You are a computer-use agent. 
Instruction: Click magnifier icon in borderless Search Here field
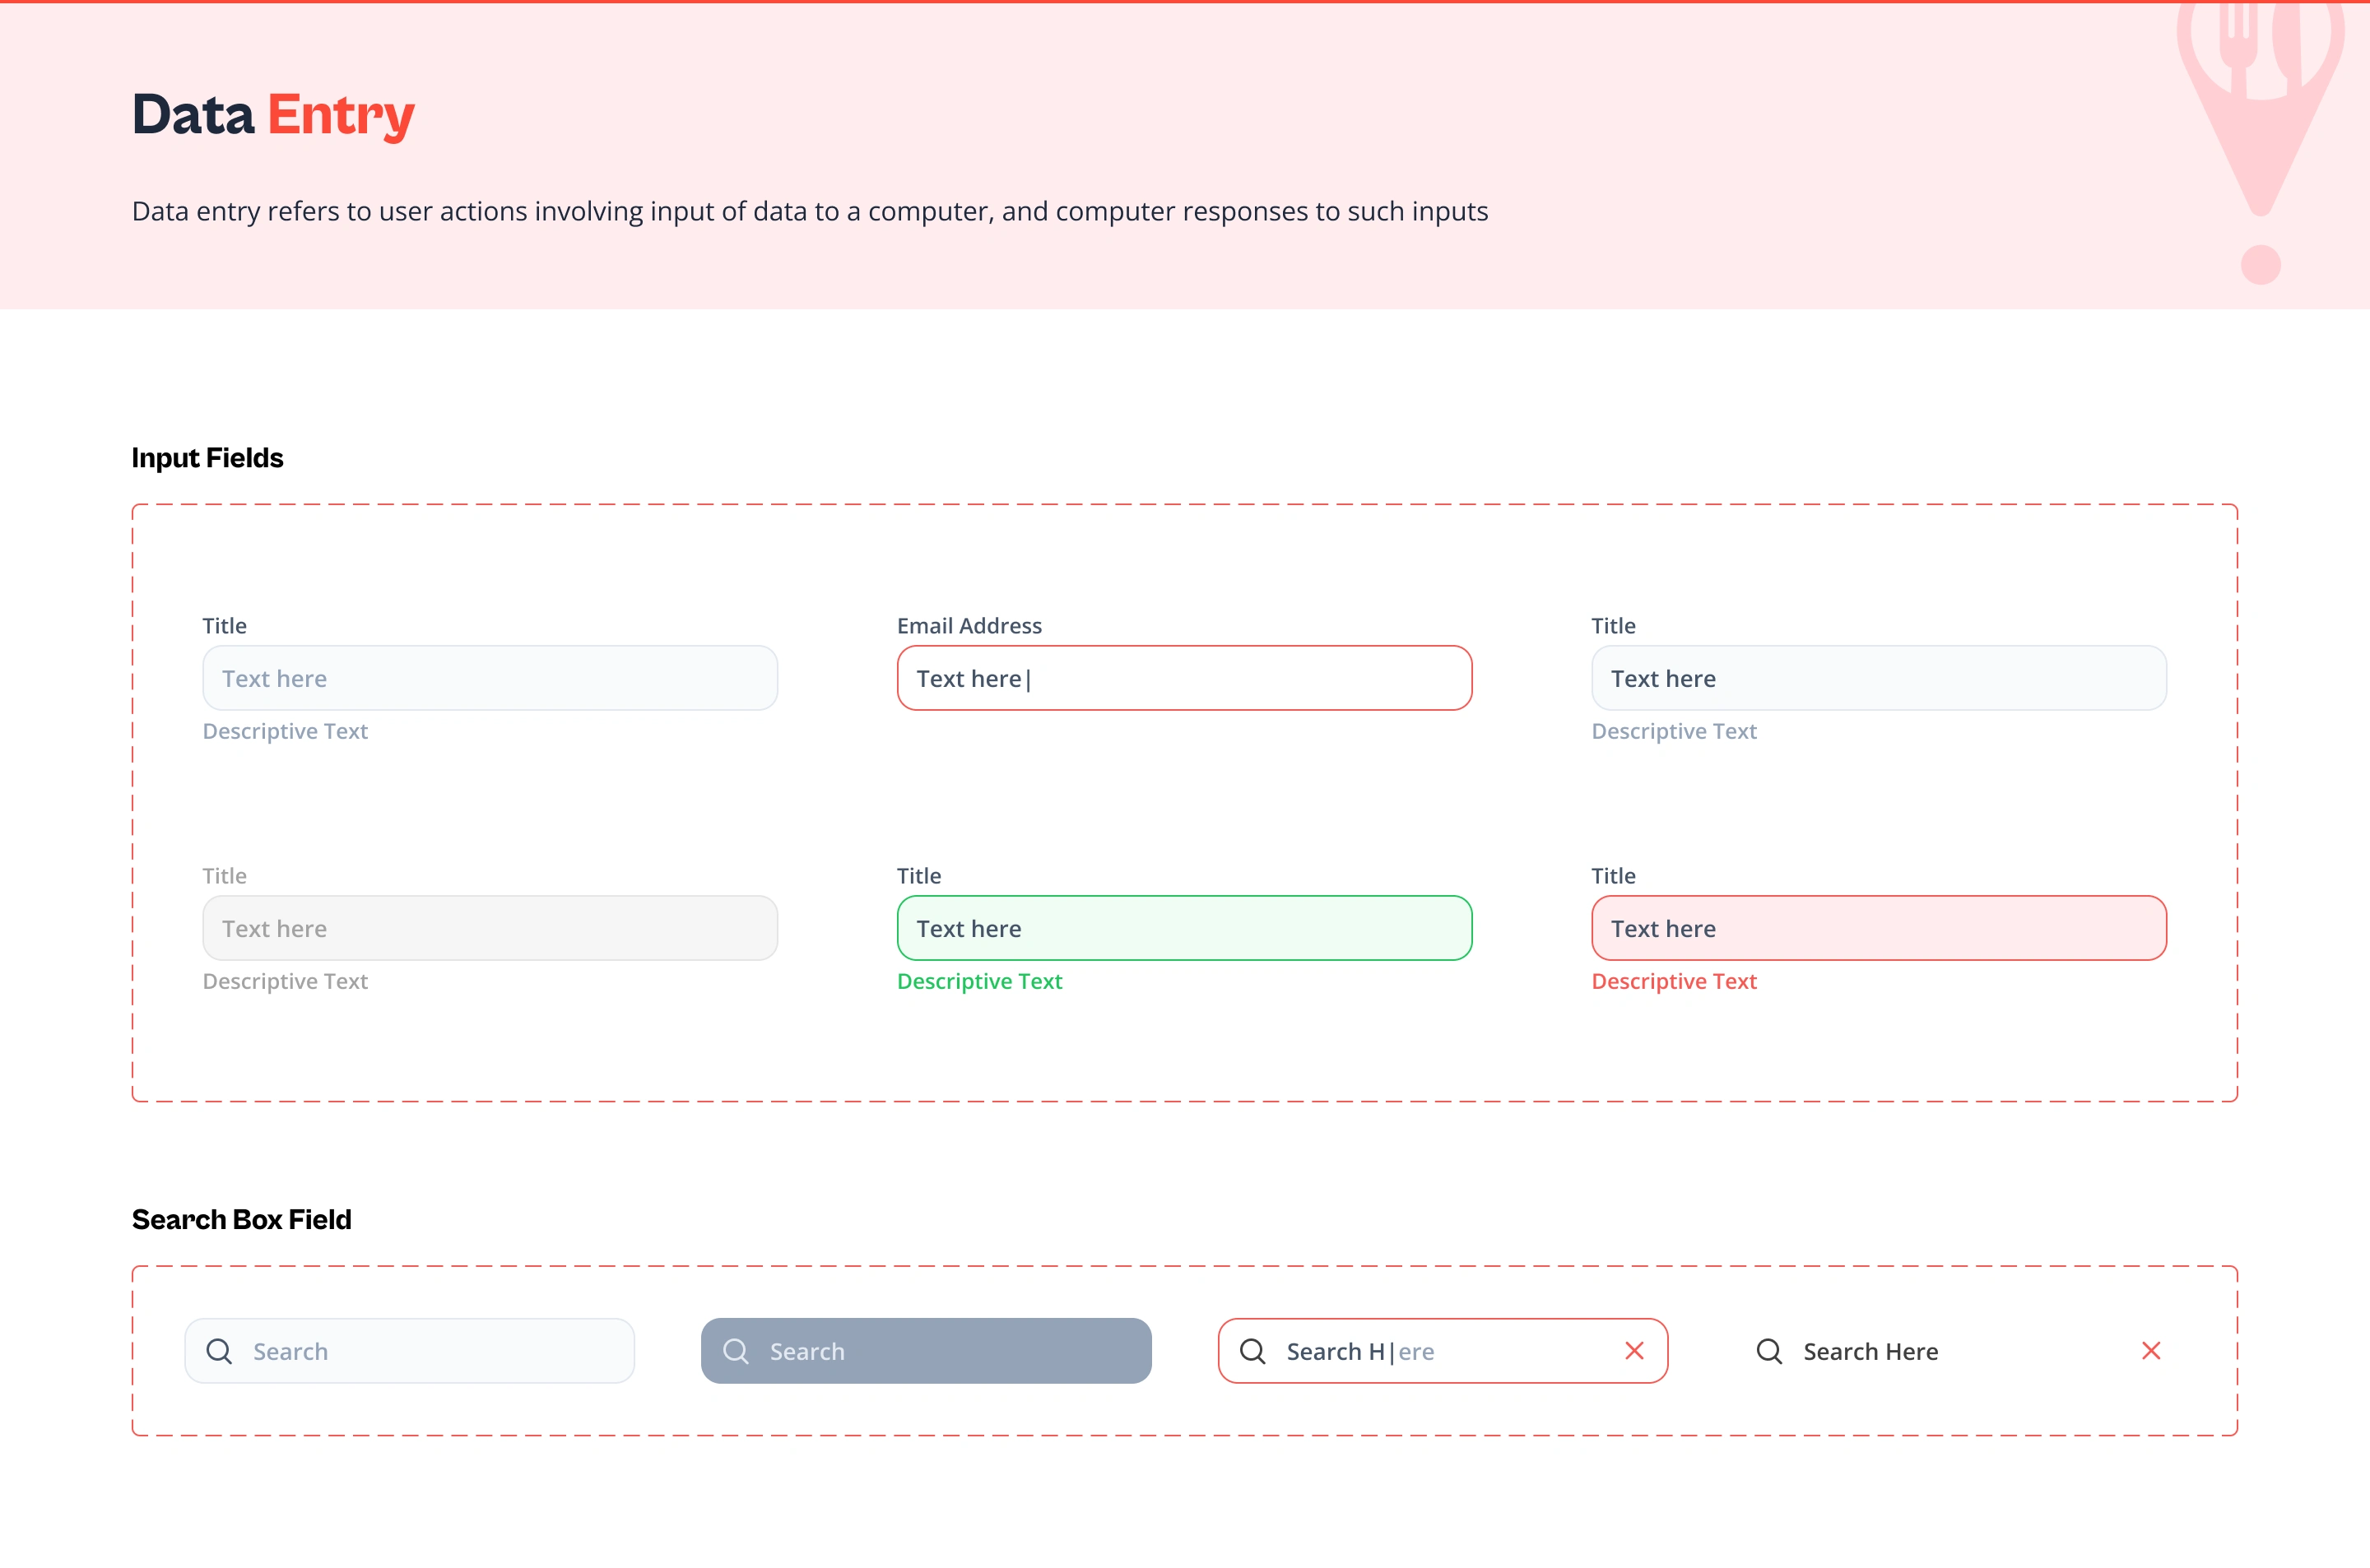pyautogui.click(x=1769, y=1351)
